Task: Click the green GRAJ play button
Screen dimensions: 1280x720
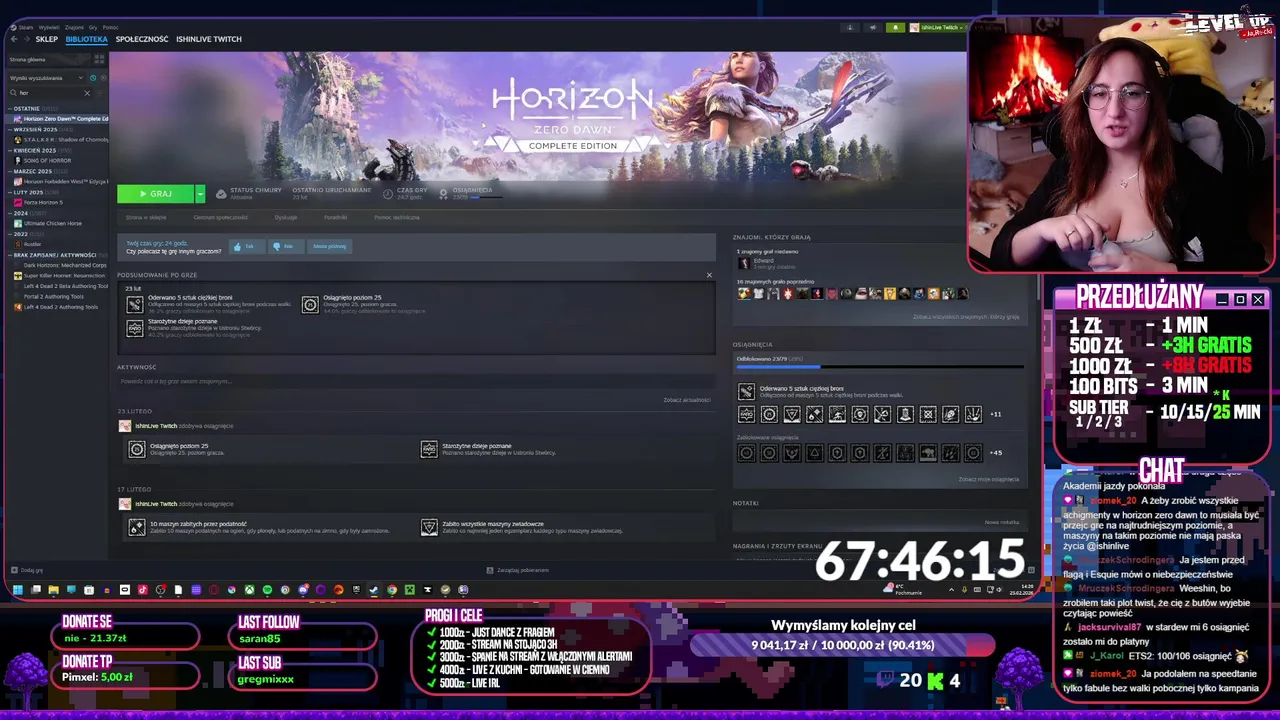Action: pyautogui.click(x=155, y=194)
